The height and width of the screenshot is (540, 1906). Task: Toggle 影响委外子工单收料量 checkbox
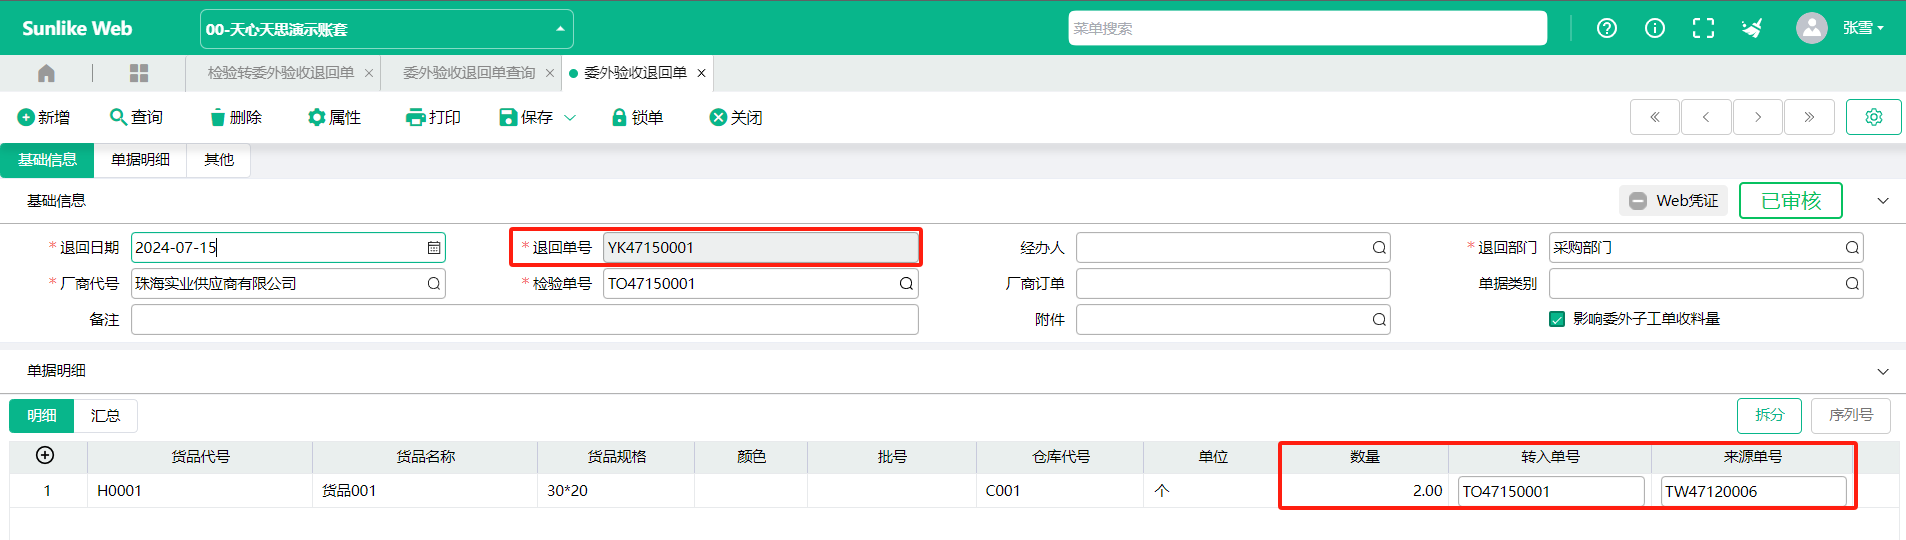1557,319
